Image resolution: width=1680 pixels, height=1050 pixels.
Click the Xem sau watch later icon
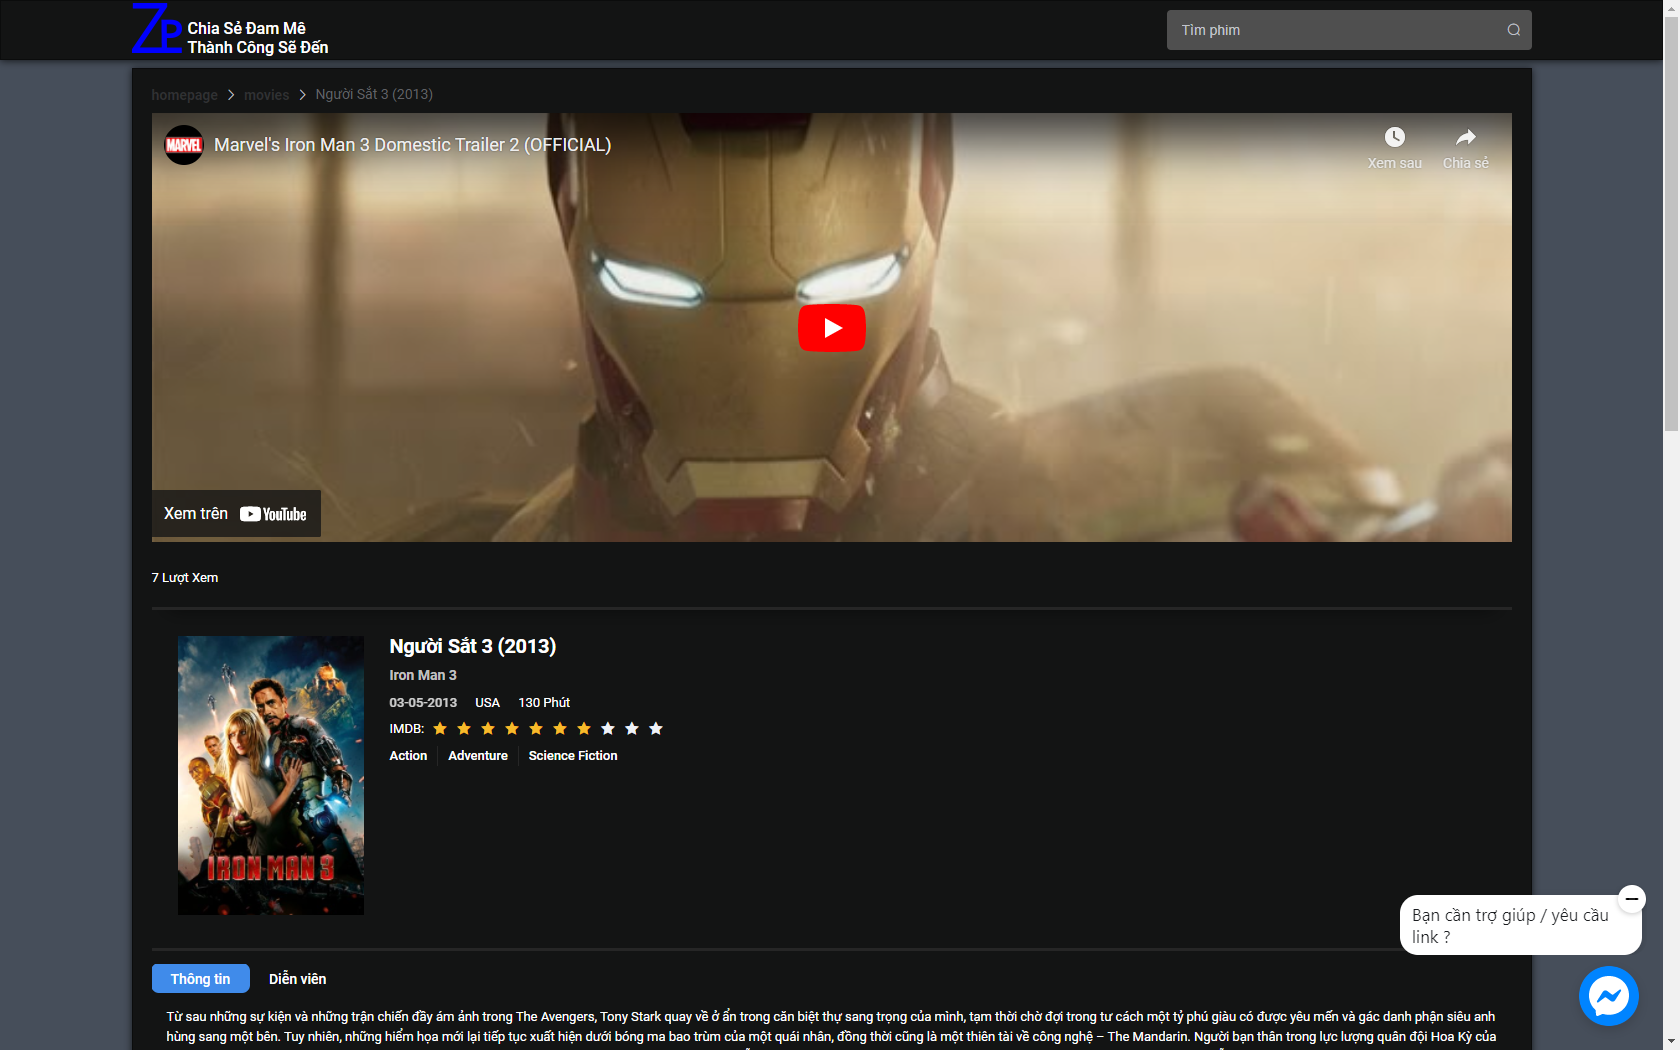pyautogui.click(x=1394, y=137)
